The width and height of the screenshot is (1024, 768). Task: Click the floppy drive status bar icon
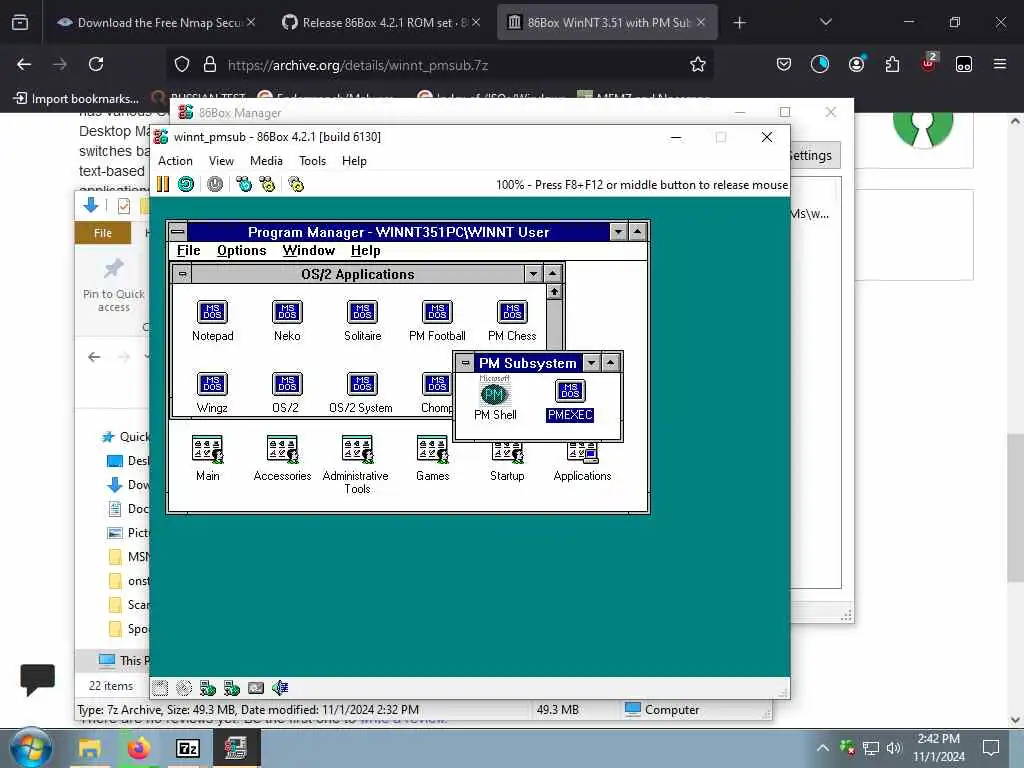160,688
